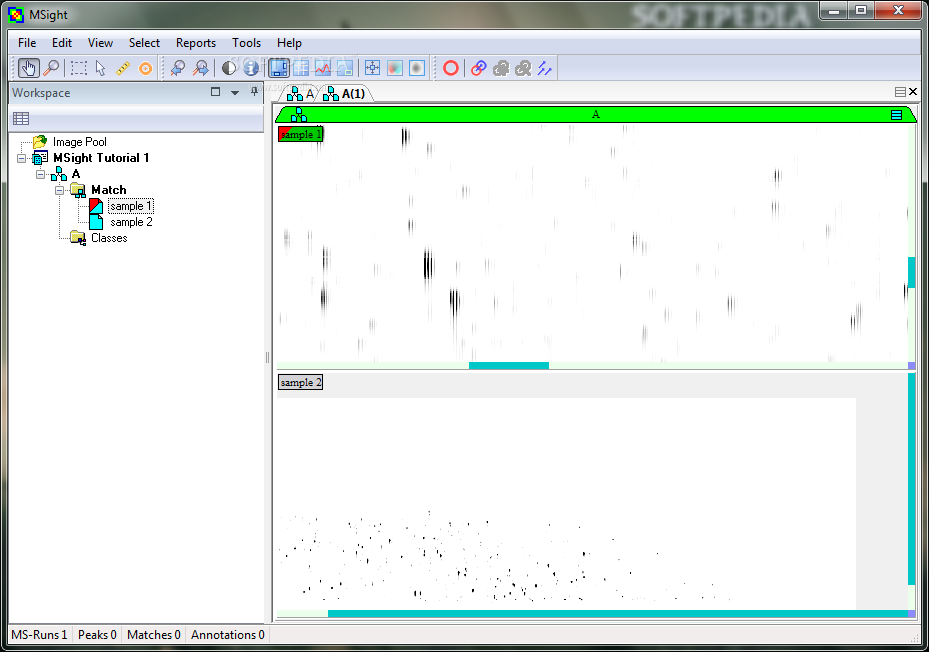The image size is (929, 652).
Task: Click sample 2 horizontal scrollbar thumb
Action: coord(617,614)
